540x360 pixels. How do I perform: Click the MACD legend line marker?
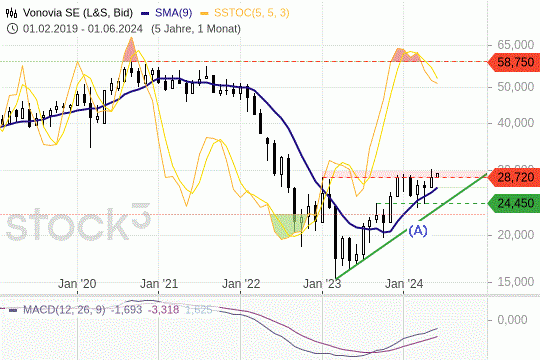[x=13, y=310]
